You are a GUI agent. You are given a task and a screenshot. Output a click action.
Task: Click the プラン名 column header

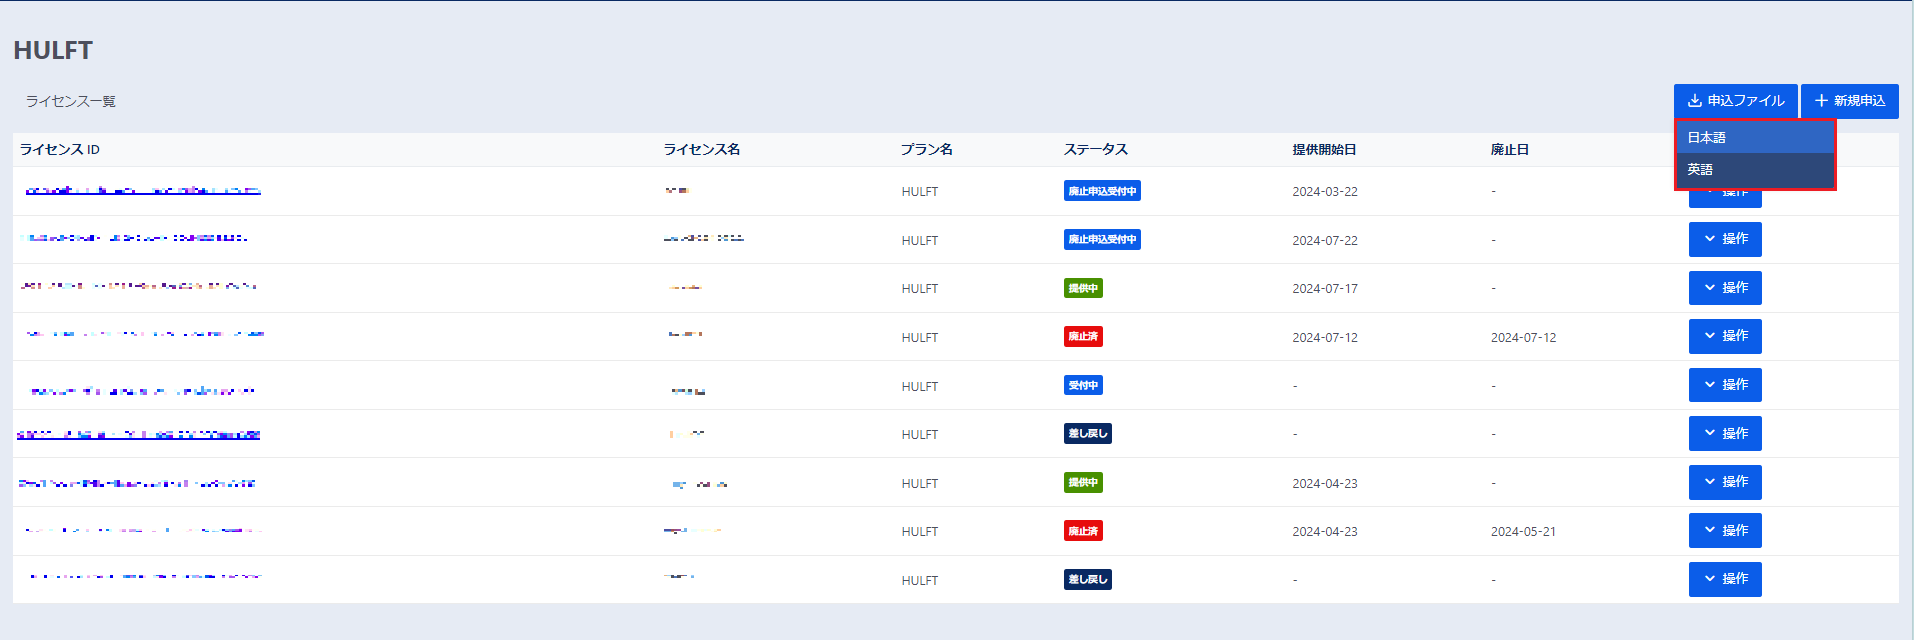pyautogui.click(x=927, y=149)
